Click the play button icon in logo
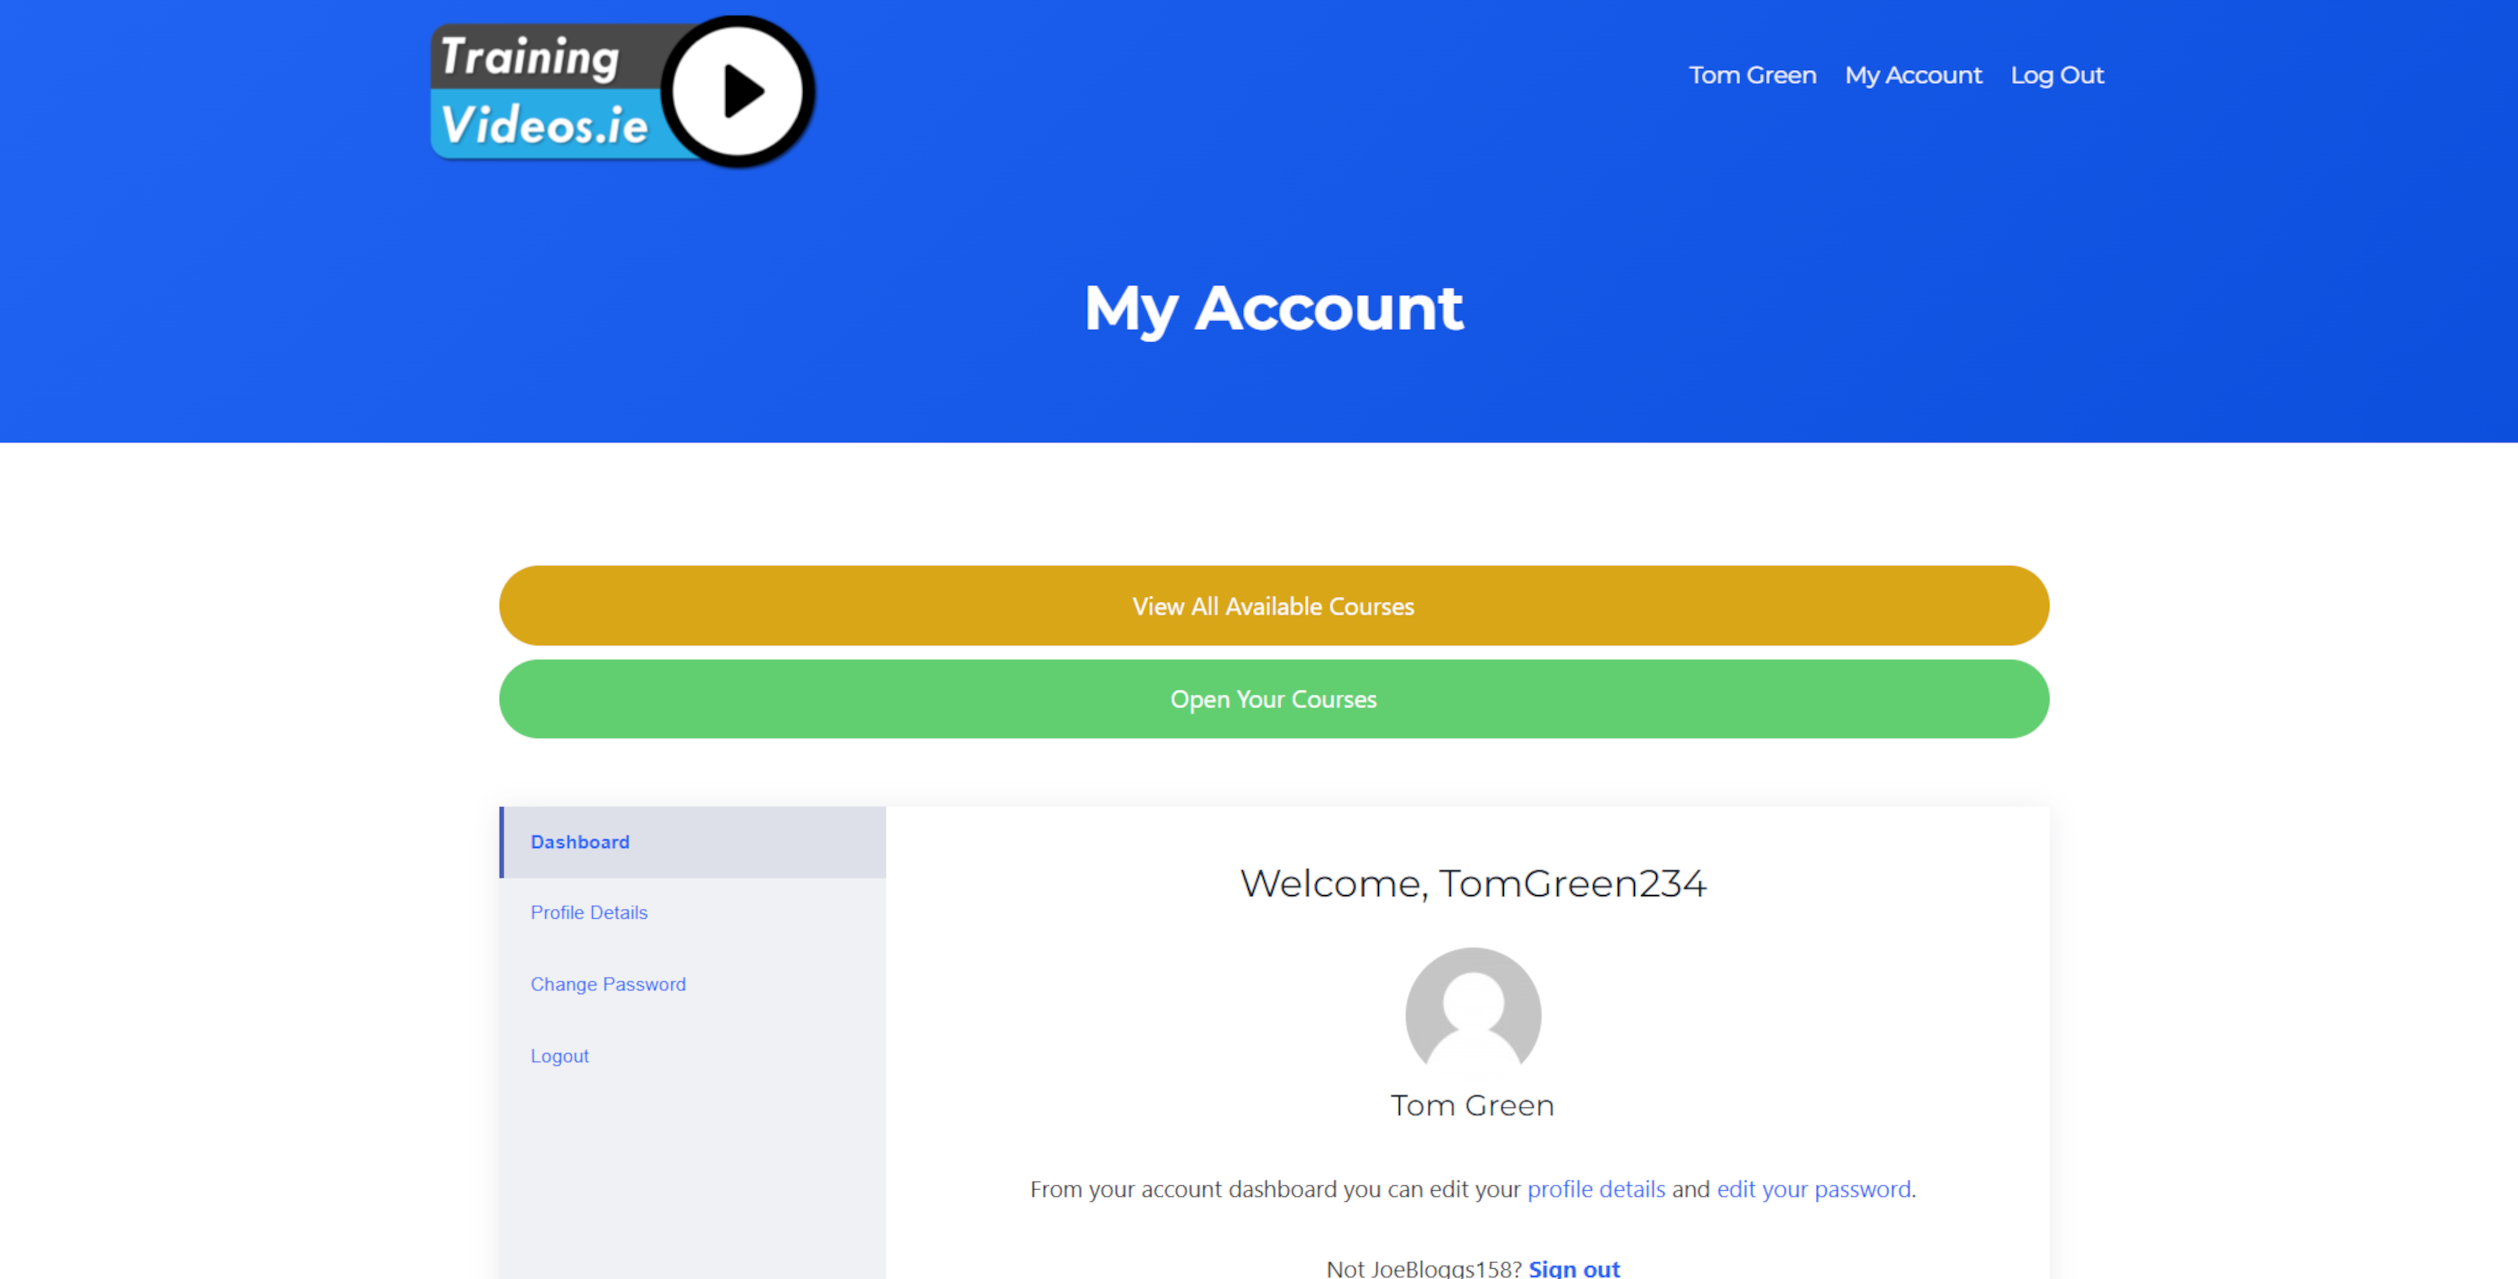2518x1279 pixels. tap(738, 92)
